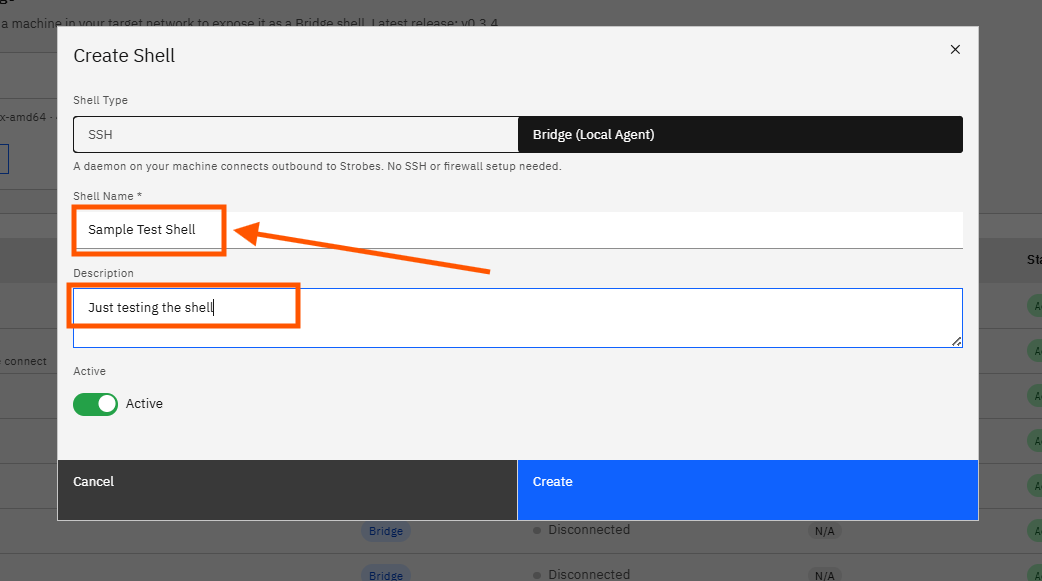Click the Shell Name input field

click(x=518, y=230)
